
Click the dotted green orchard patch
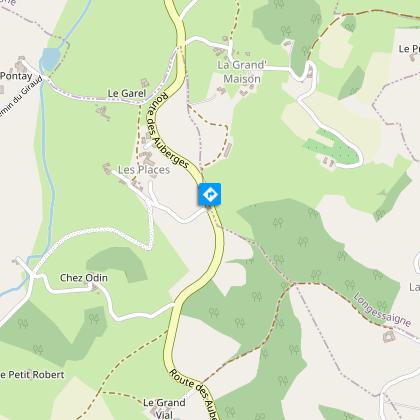pos(331,148)
